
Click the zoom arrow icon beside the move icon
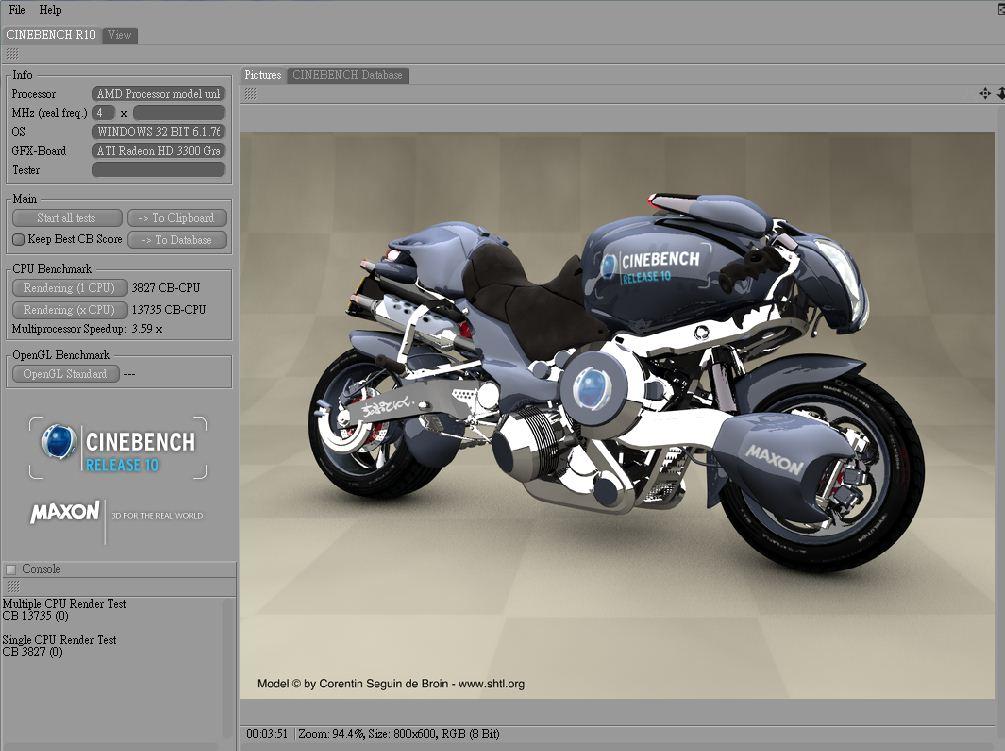1001,94
